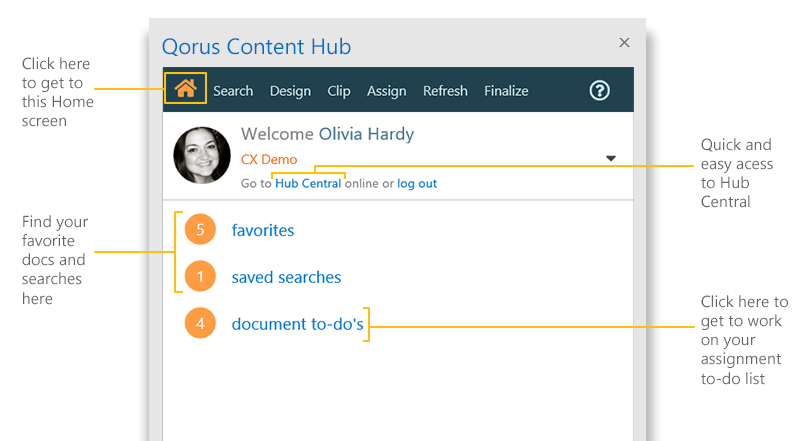Viewport: 800px width, 441px height.
Task: Go to the Home screen icon
Action: 185,88
